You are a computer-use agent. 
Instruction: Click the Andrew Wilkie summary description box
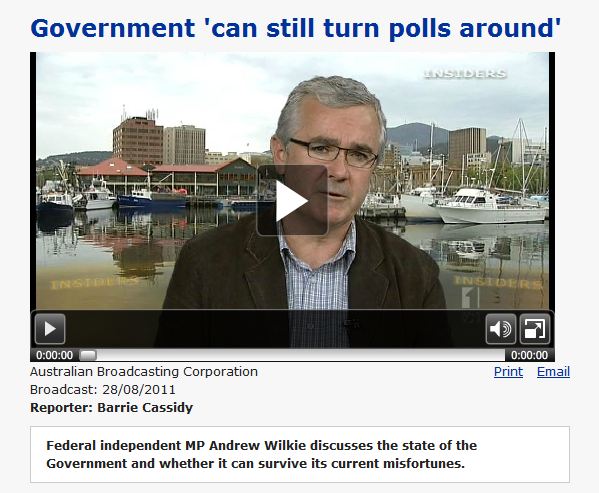(300, 454)
